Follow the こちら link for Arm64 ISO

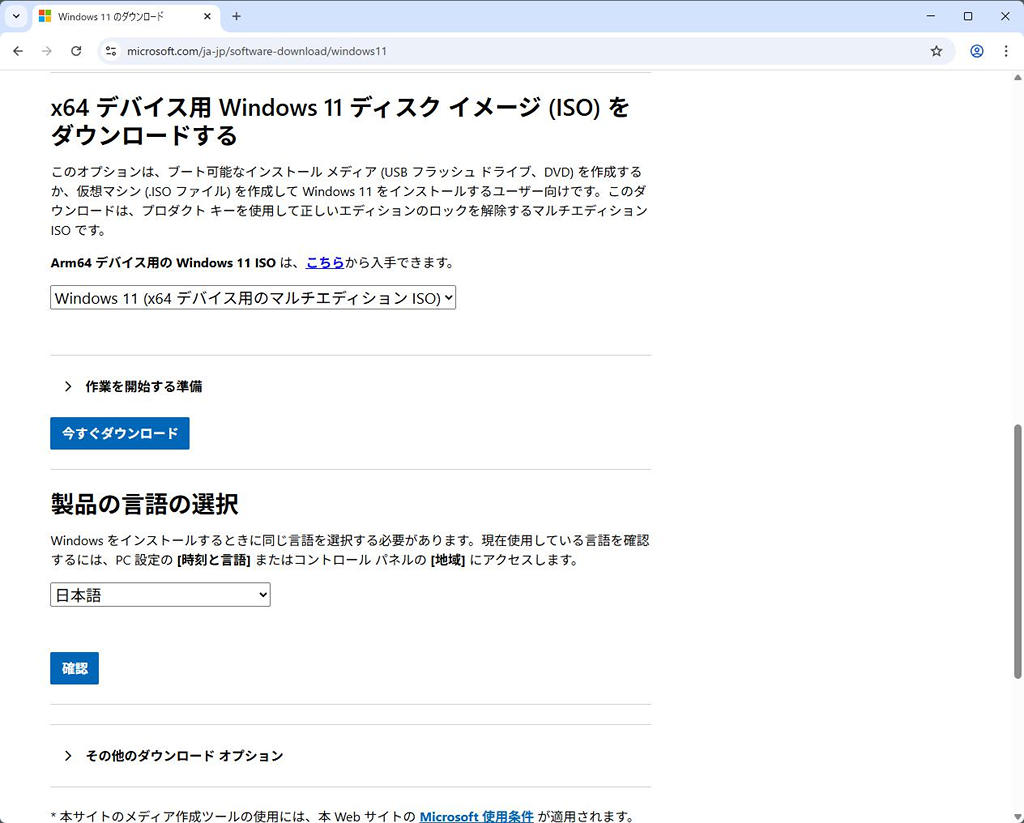tap(325, 263)
